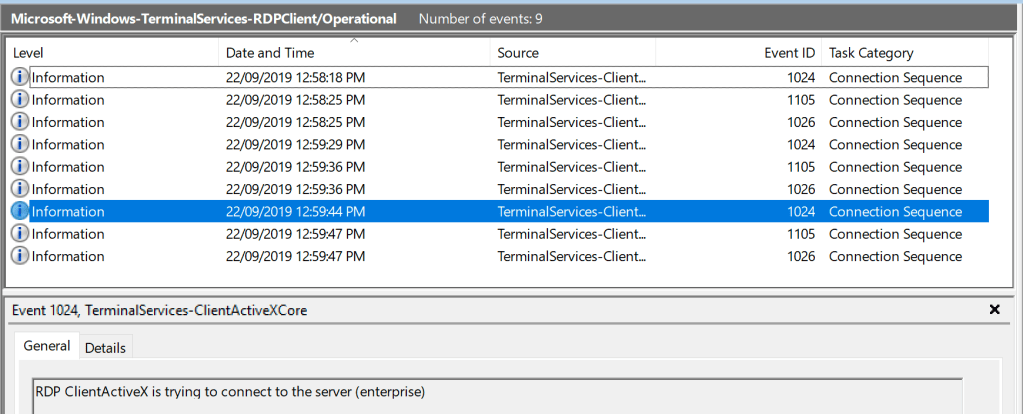Open the Details tab
The height and width of the screenshot is (414, 1023).
pos(105,348)
